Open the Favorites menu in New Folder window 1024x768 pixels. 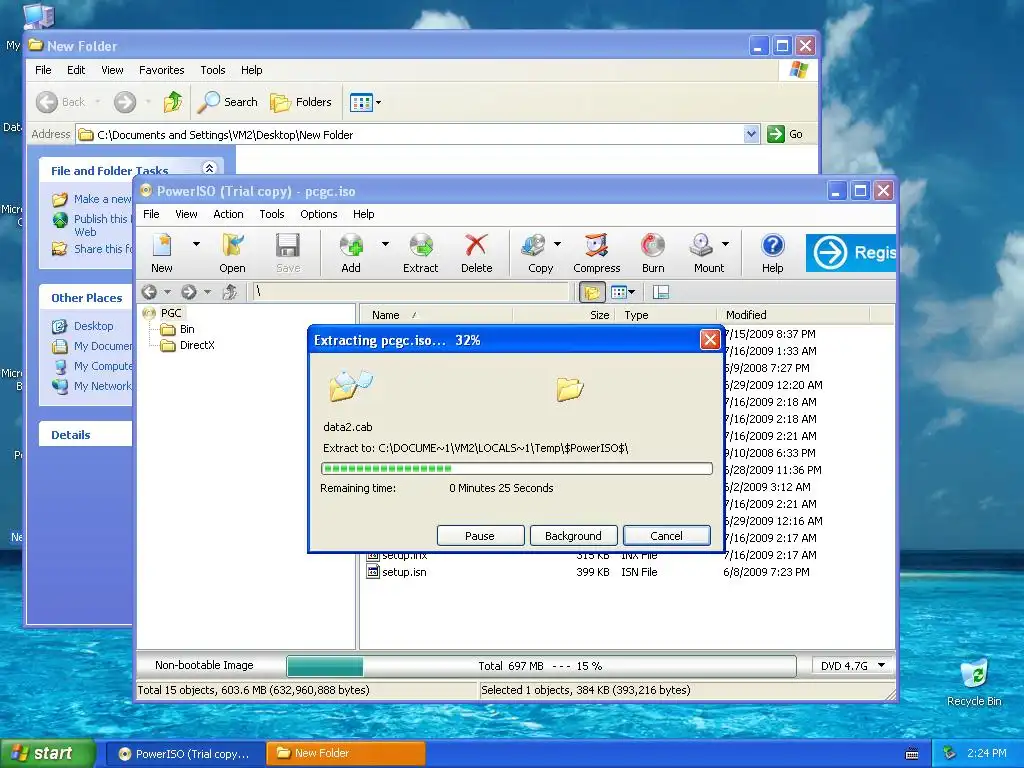[x=161, y=70]
